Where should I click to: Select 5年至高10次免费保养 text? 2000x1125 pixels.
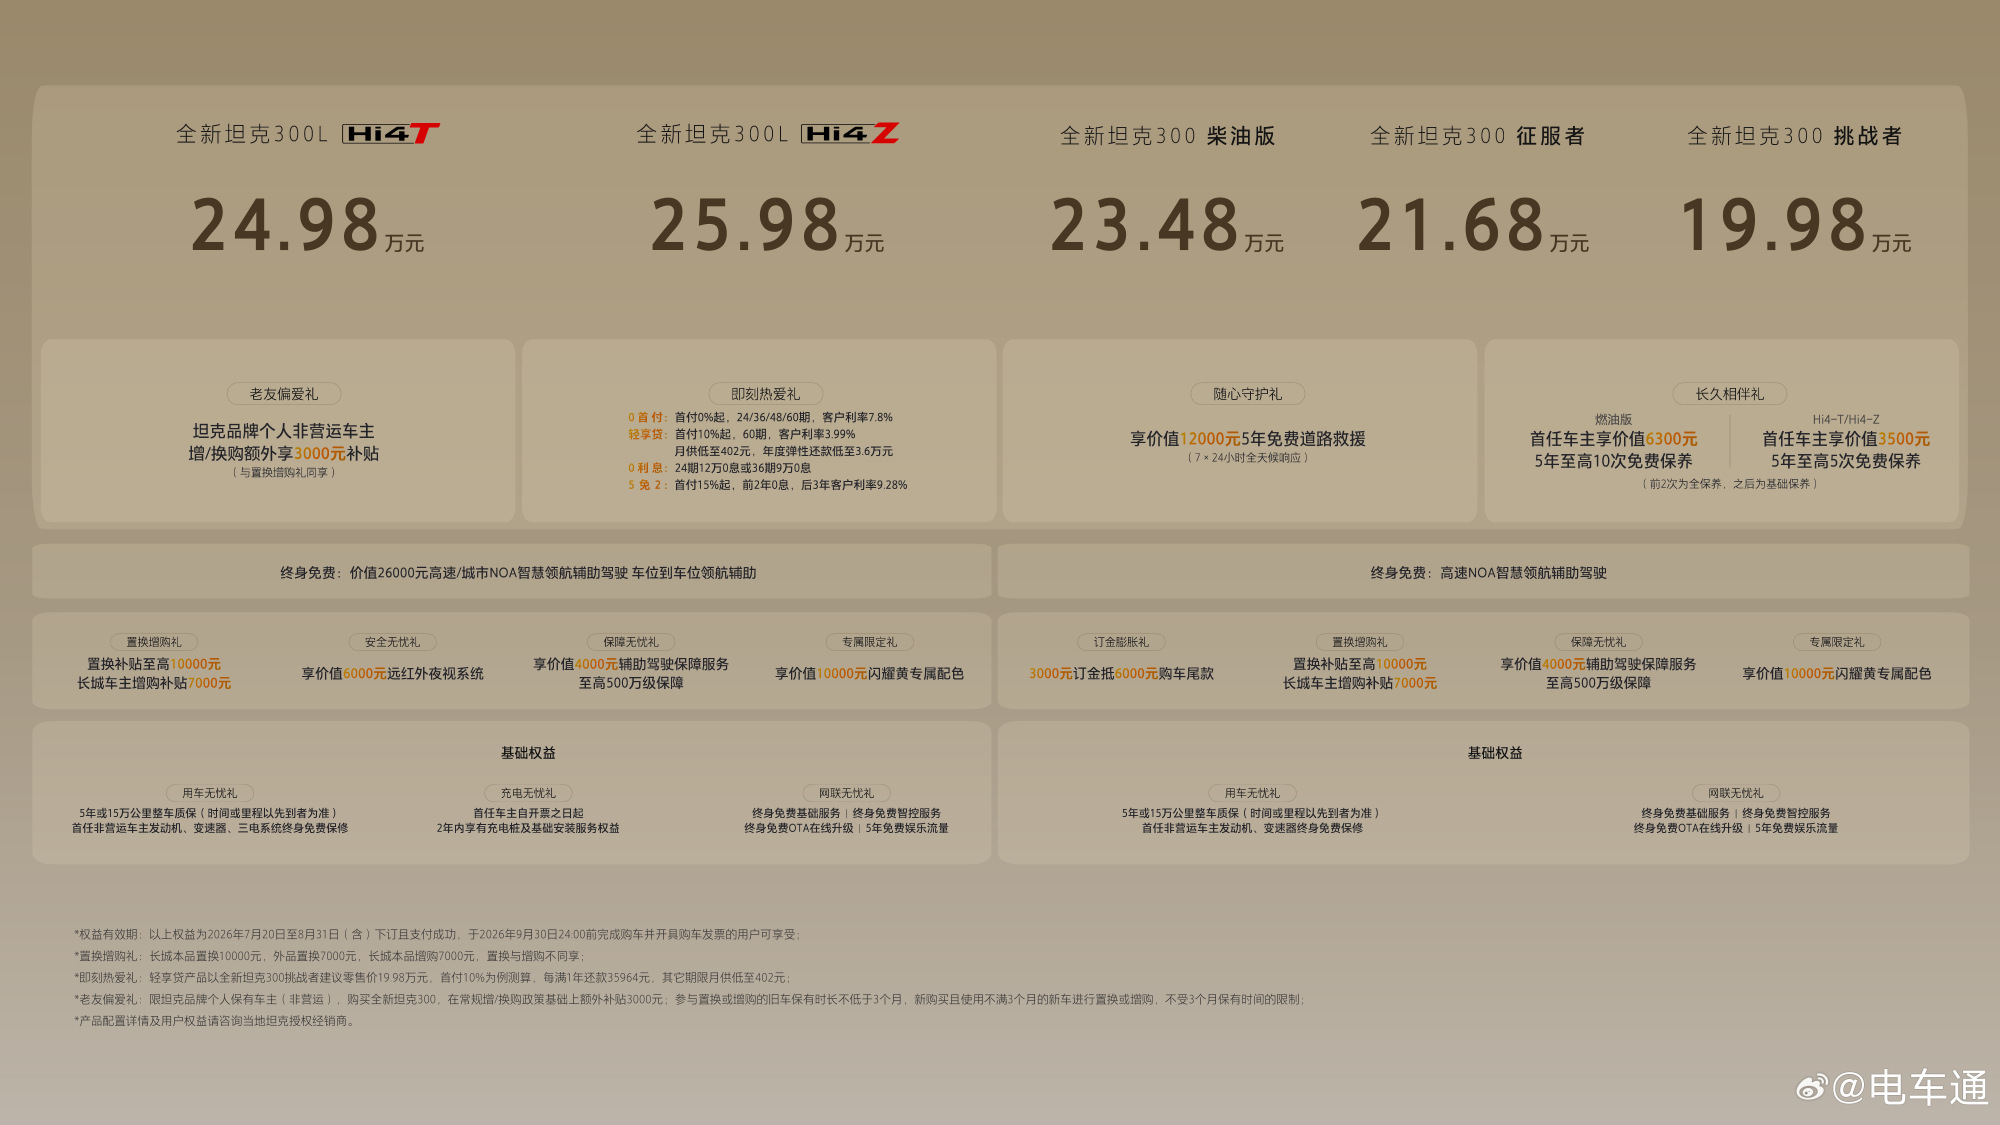[x=1613, y=461]
